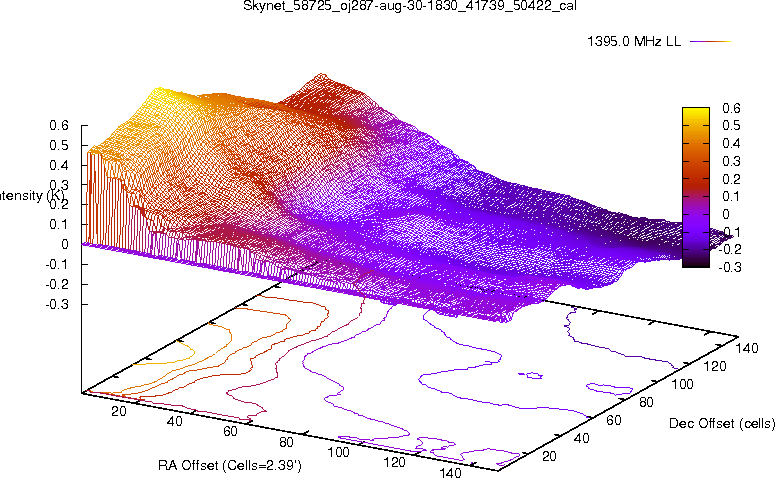Click the 20 tick on the Dec Offset axis
This screenshot has height=478, width=775.
click(549, 456)
